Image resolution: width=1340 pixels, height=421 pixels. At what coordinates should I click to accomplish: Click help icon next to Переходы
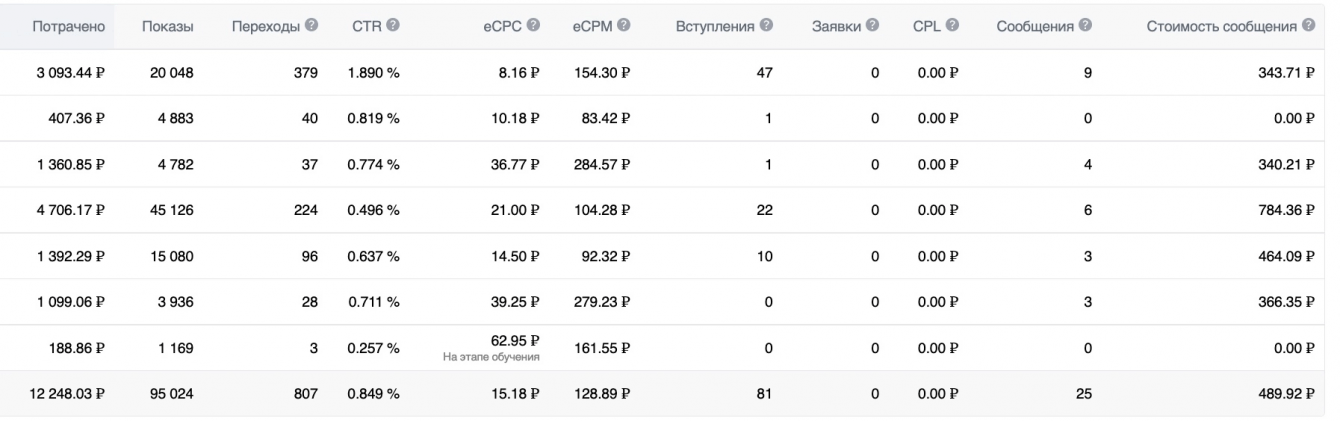pyautogui.click(x=311, y=24)
